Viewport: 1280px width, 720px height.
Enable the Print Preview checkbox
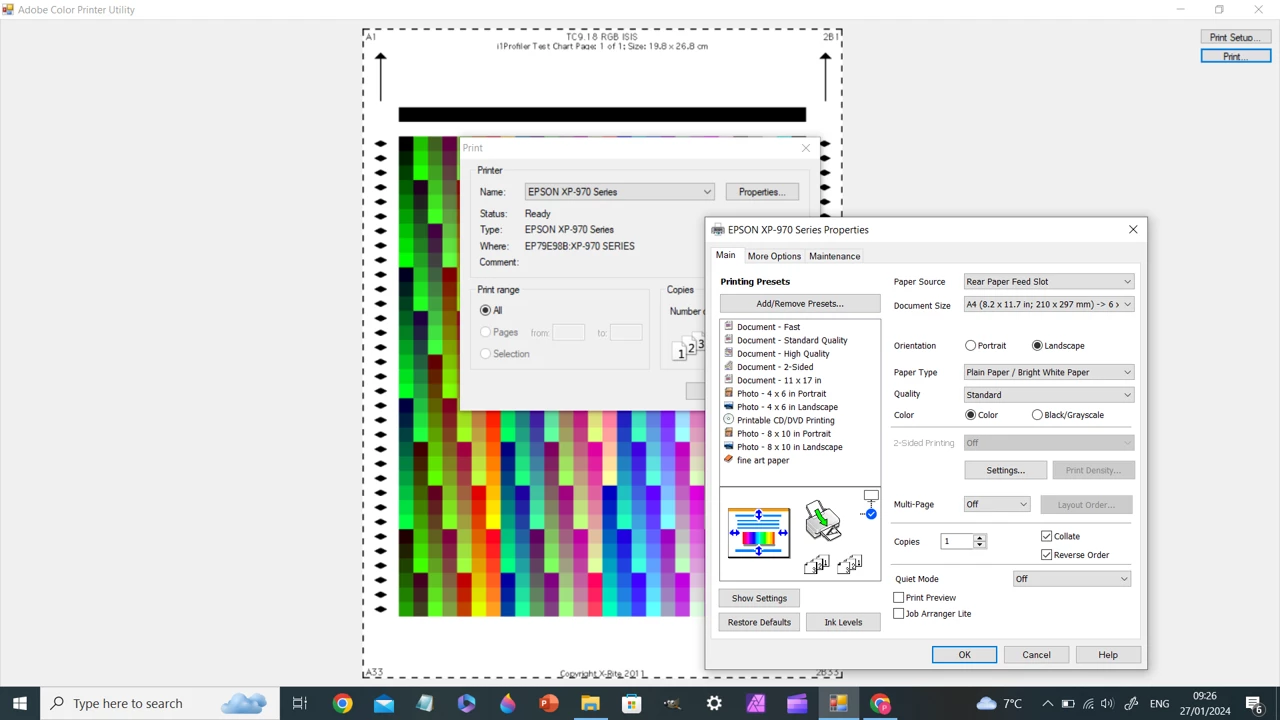click(x=899, y=598)
